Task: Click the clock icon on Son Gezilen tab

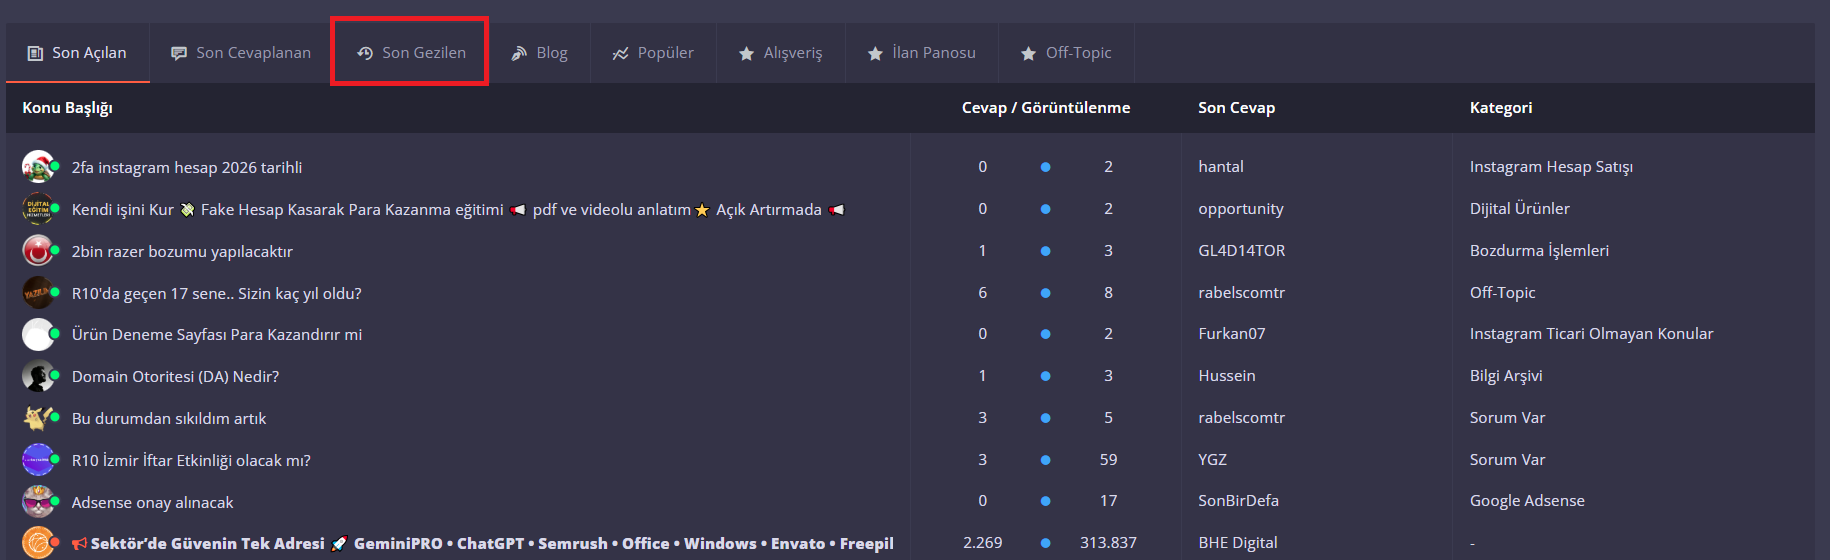Action: point(366,53)
